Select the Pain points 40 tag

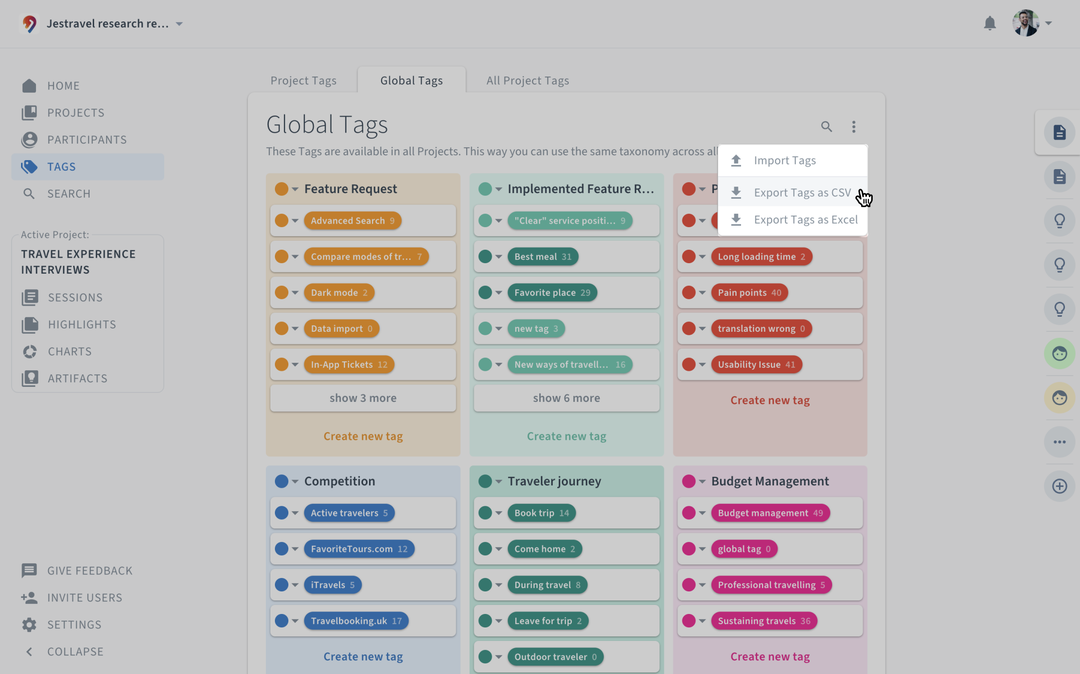[749, 293]
